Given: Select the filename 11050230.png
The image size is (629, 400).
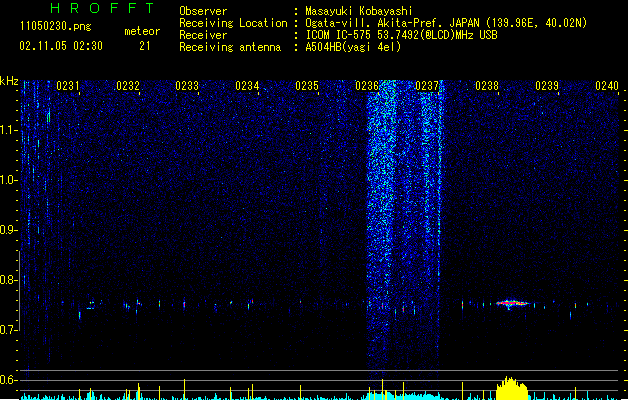Looking at the screenshot, I should pyautogui.click(x=55, y=26).
